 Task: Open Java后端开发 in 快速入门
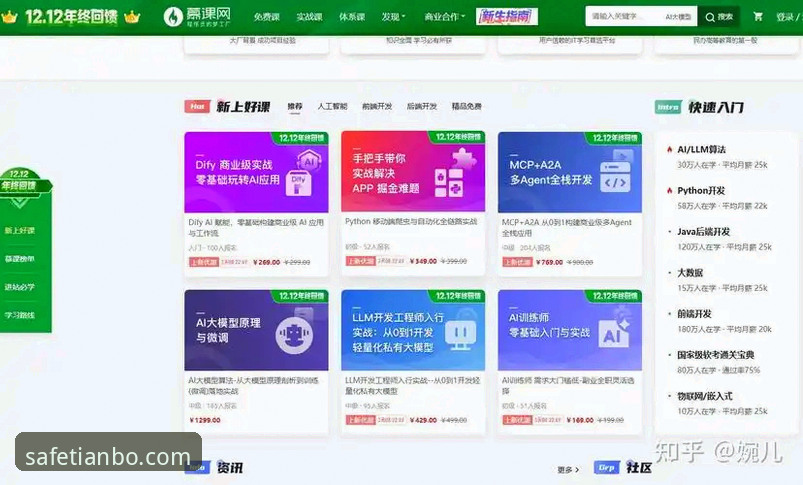703,231
